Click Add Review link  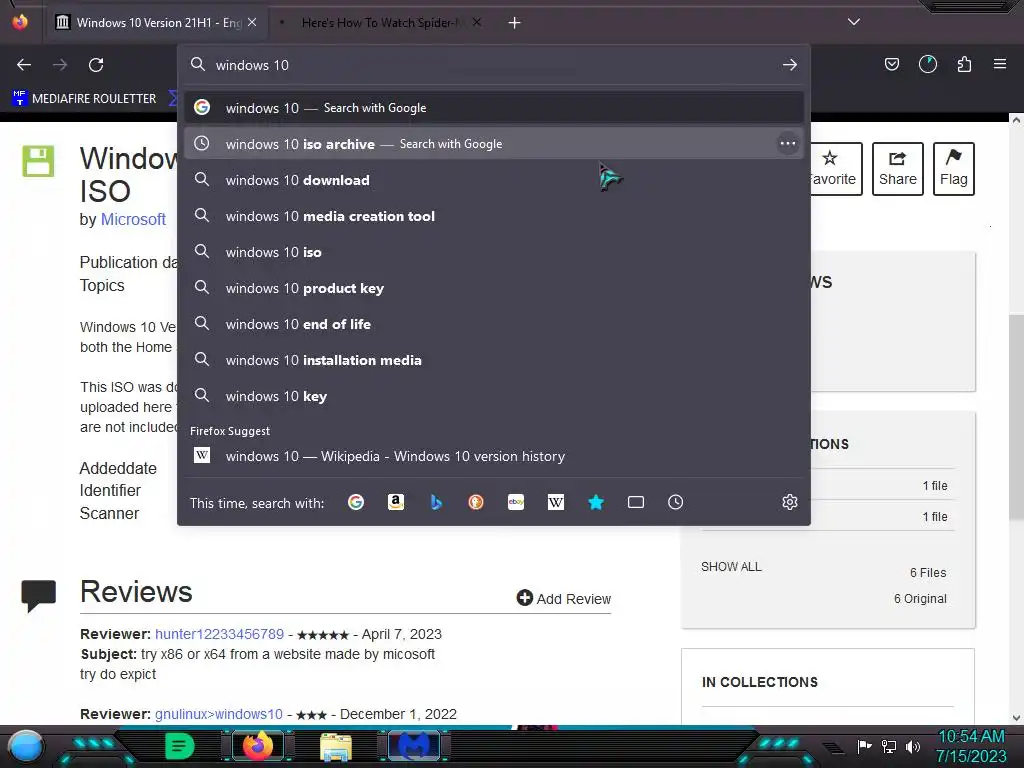coord(564,598)
